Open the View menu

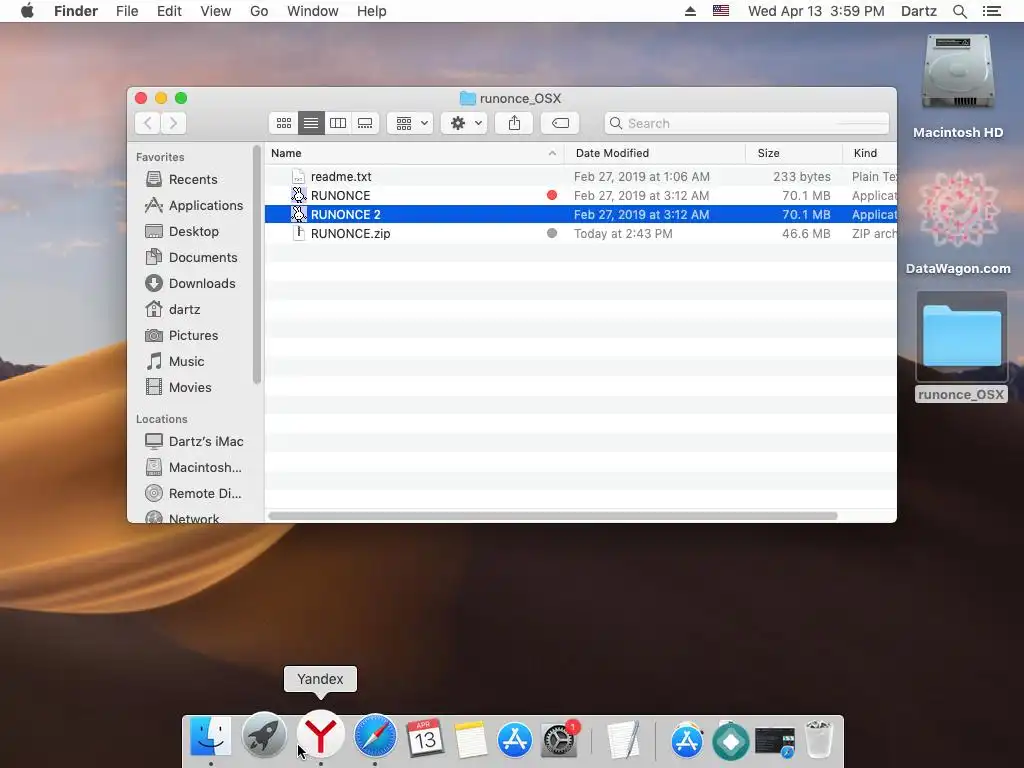coord(216,11)
